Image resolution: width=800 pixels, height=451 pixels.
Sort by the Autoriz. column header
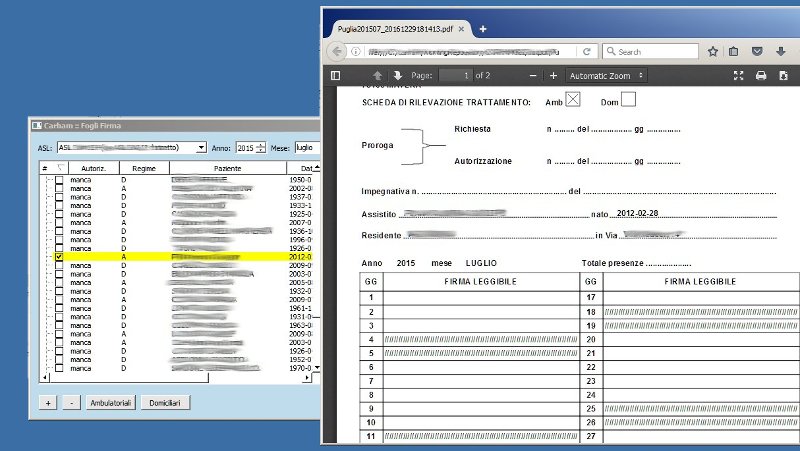(x=93, y=168)
